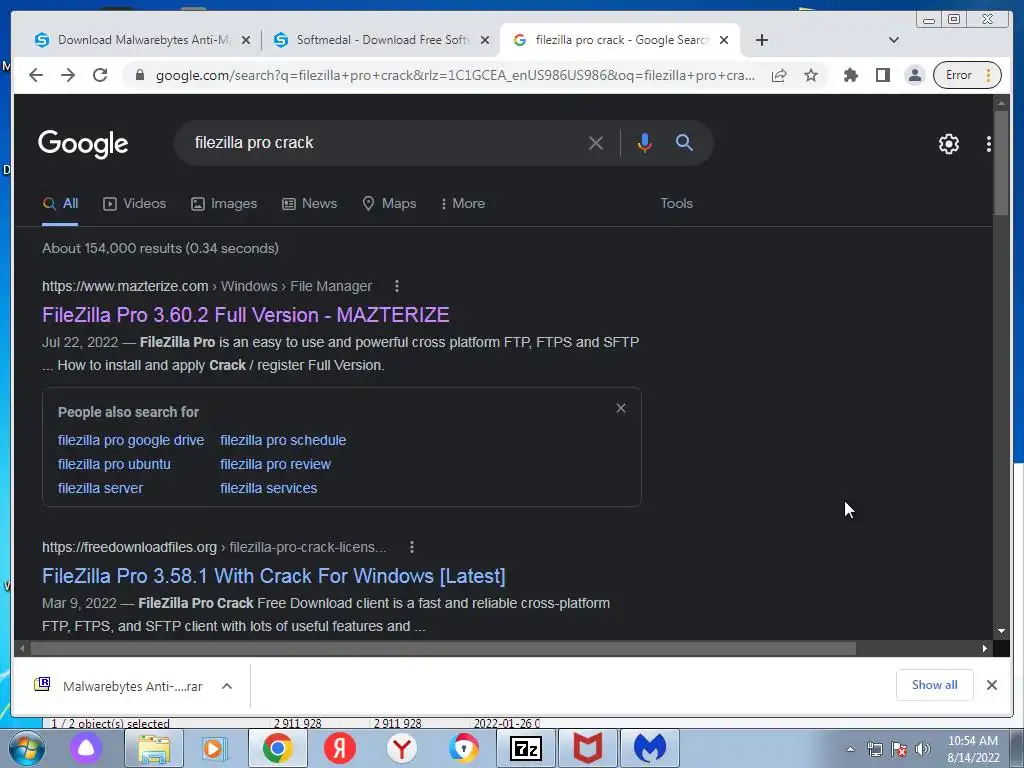Open the purple circle taskbar app

pyautogui.click(x=86, y=748)
